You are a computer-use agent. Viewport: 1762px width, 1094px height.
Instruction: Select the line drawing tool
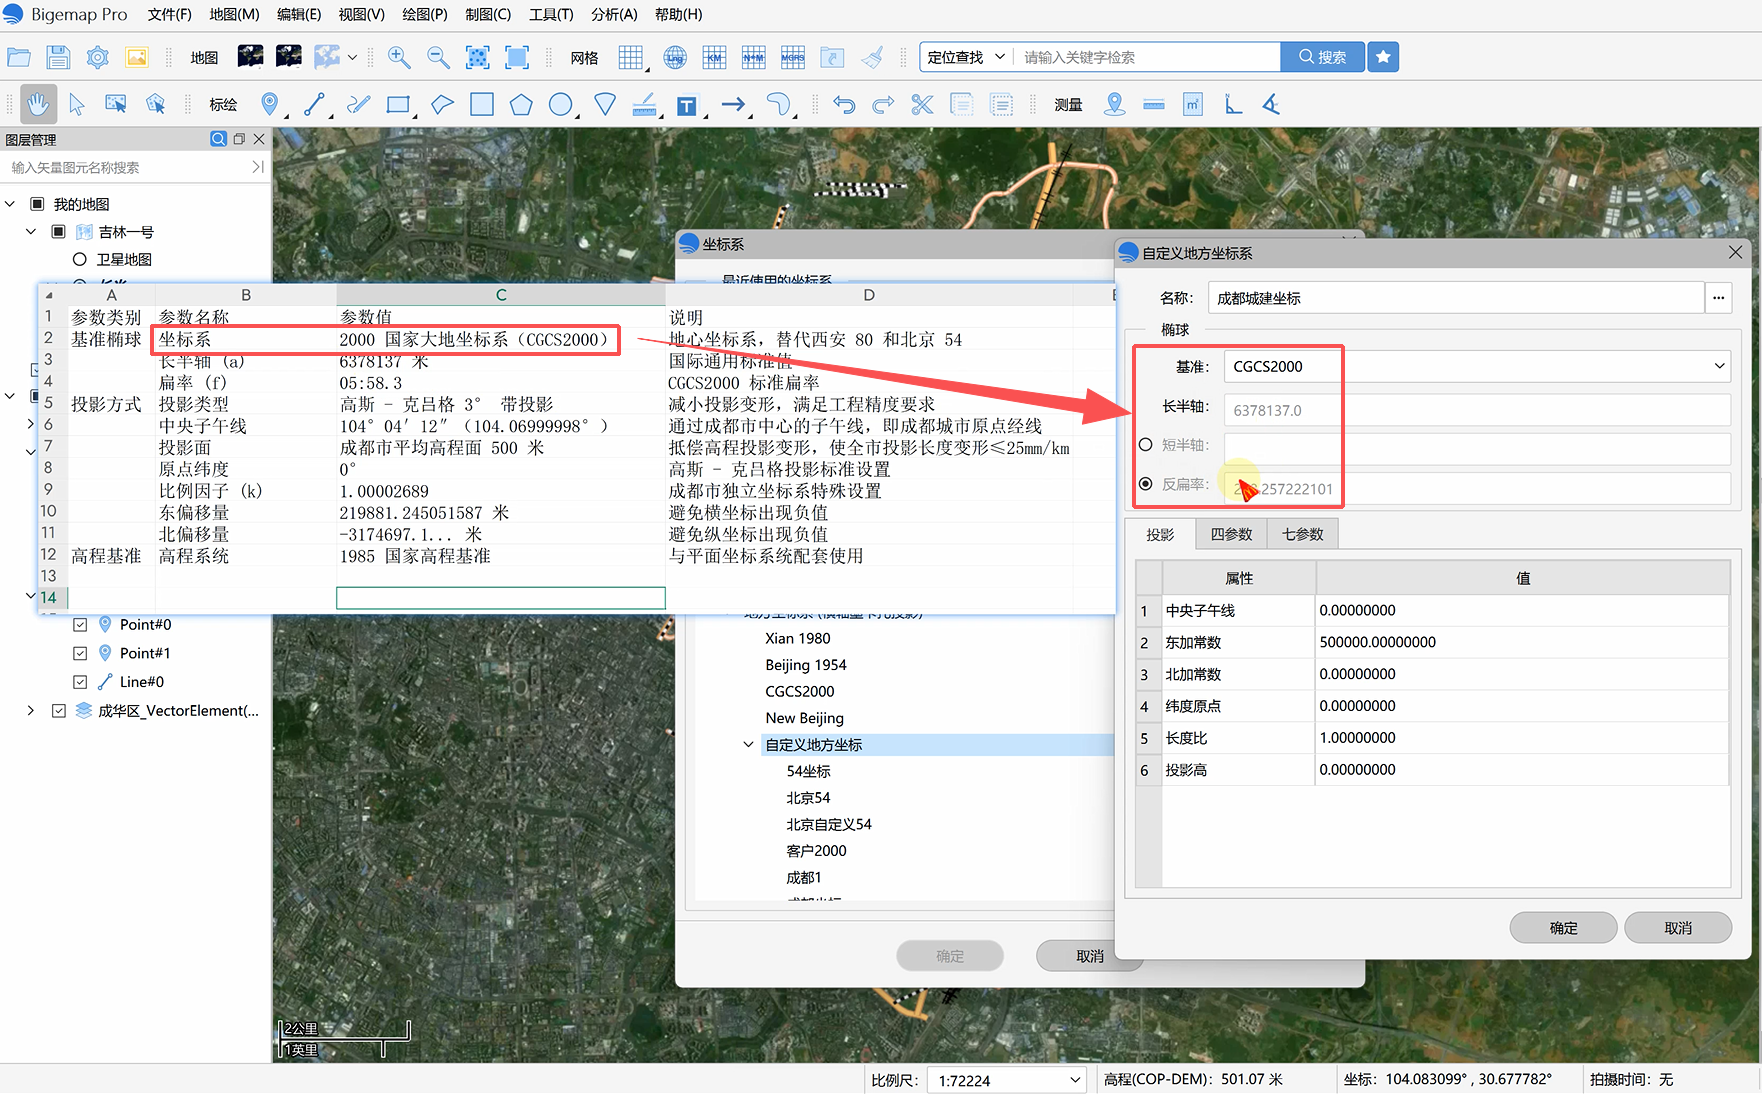[314, 104]
